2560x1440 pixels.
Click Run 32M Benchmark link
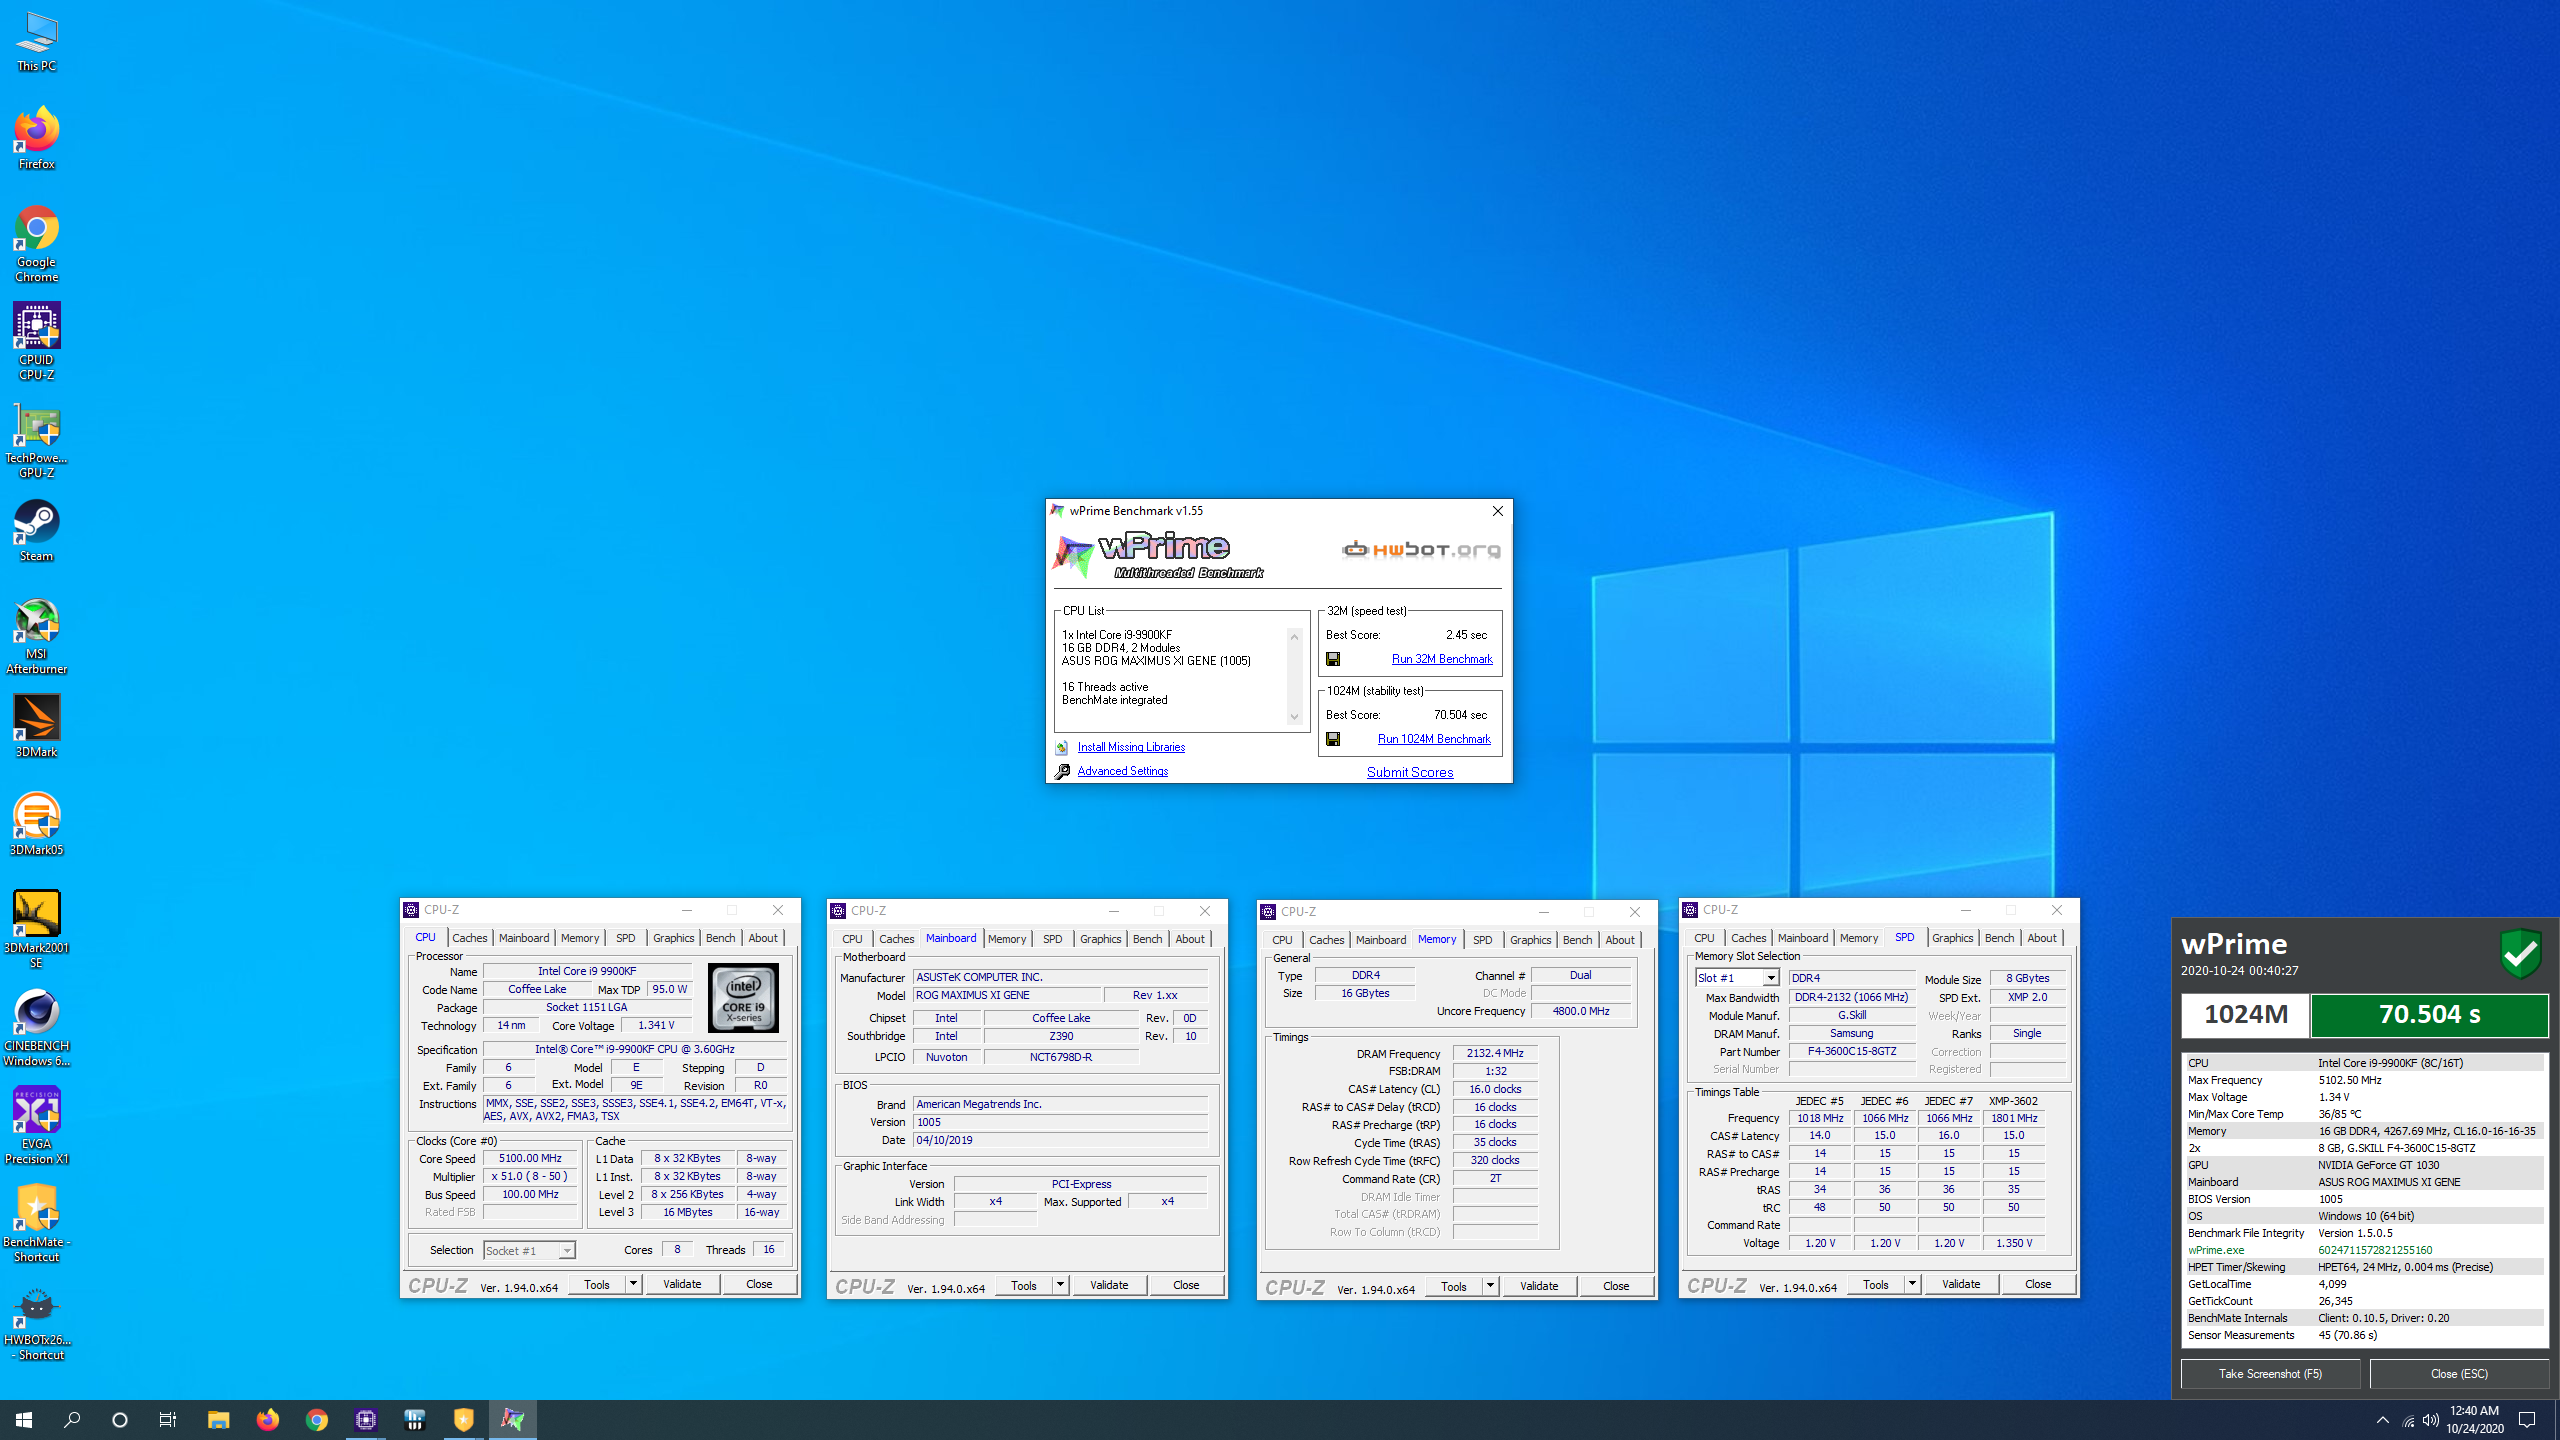pyautogui.click(x=1441, y=659)
